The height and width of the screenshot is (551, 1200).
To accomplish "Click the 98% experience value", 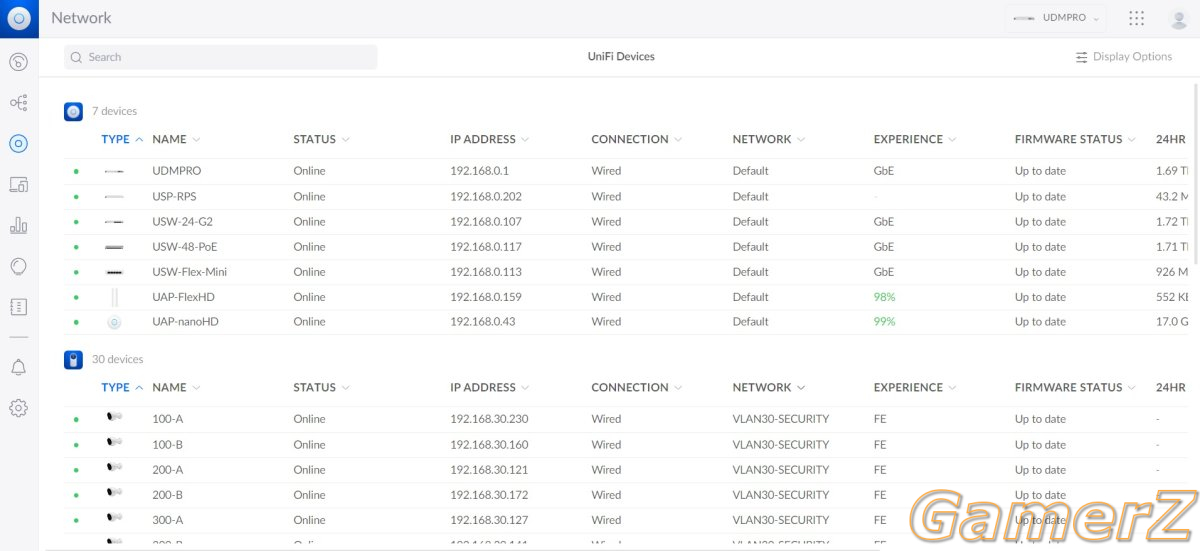I will pyautogui.click(x=884, y=297).
